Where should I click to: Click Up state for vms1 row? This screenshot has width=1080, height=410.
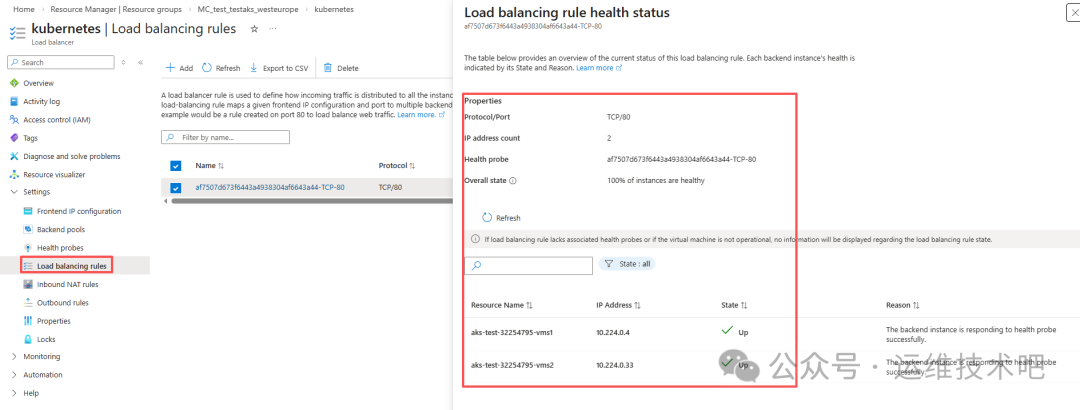point(734,331)
